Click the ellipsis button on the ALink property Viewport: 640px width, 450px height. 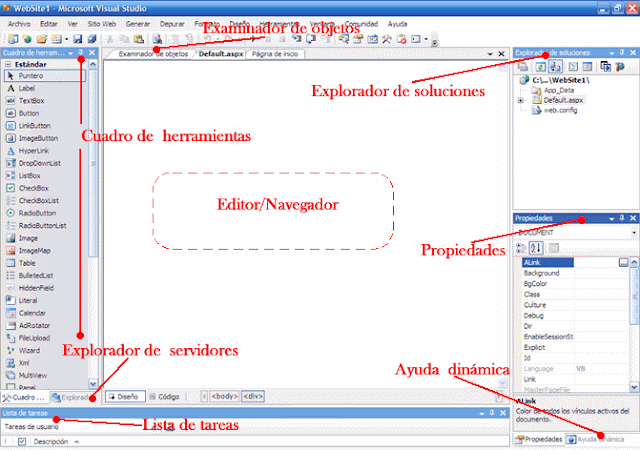pos(623,263)
